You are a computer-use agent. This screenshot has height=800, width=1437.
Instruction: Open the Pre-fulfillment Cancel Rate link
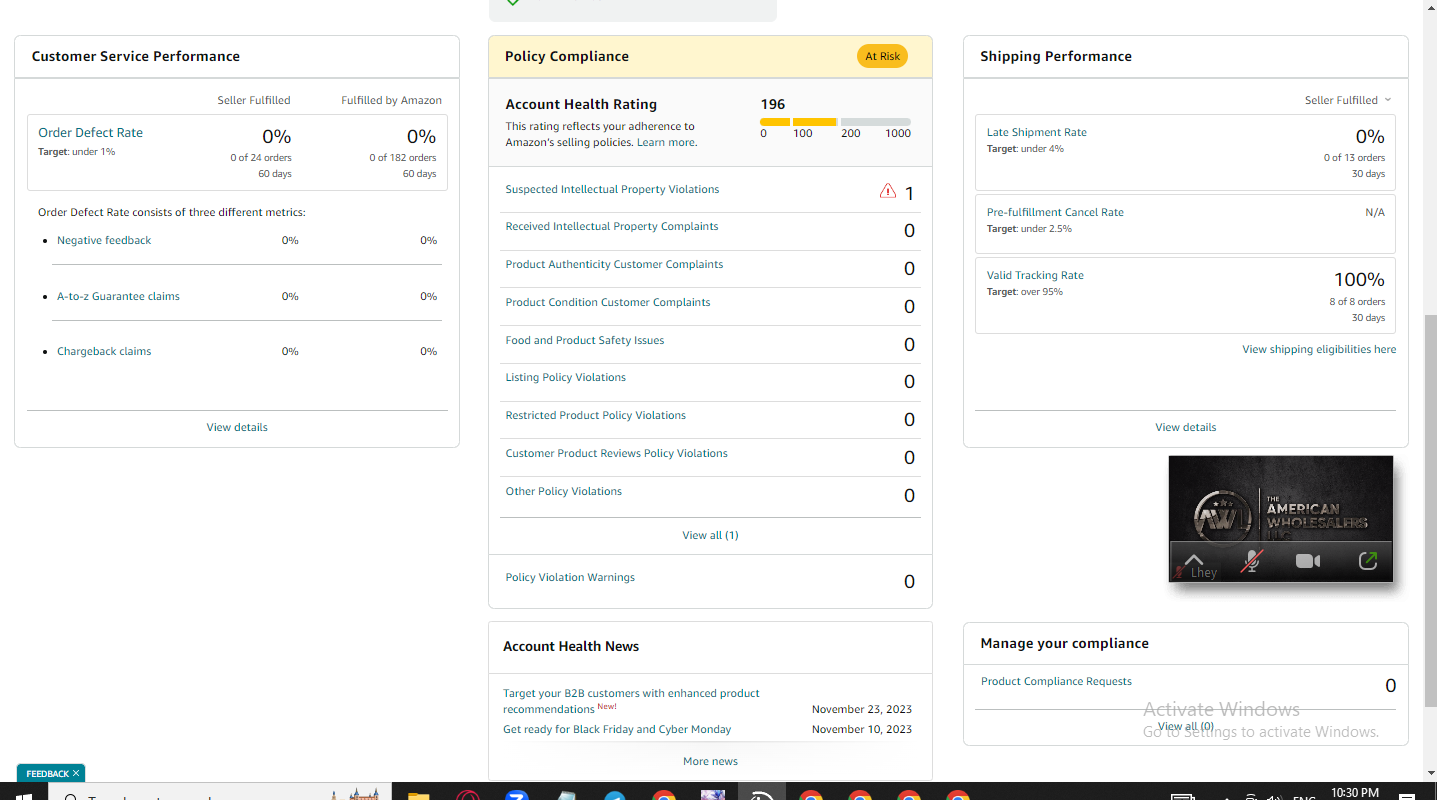1055,212
